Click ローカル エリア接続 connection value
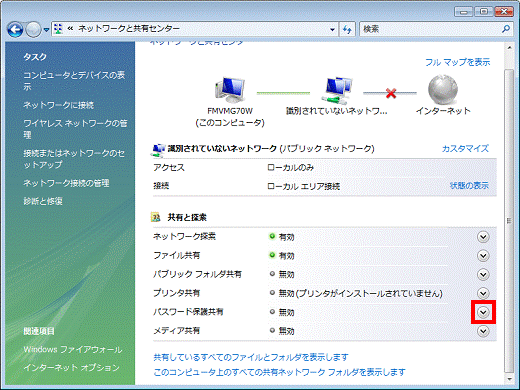This screenshot has height=390, width=520. click(x=304, y=186)
